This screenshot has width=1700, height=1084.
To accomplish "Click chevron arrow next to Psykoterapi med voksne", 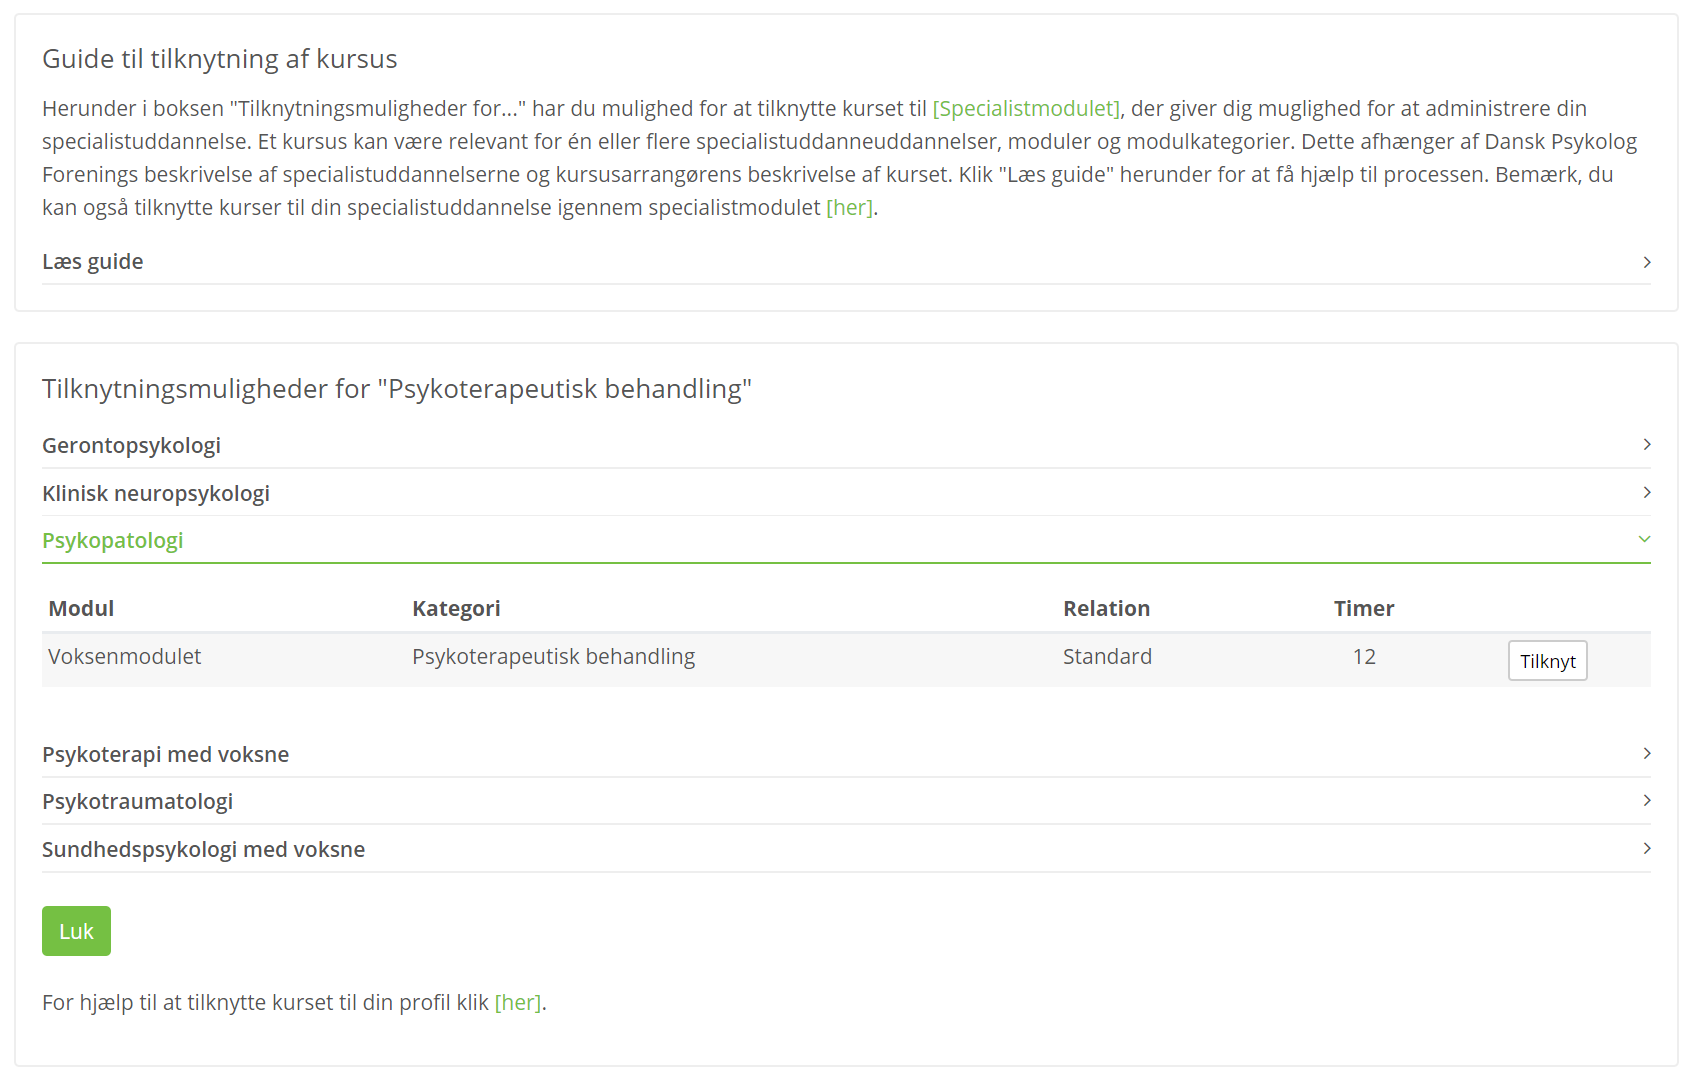I will pyautogui.click(x=1646, y=753).
